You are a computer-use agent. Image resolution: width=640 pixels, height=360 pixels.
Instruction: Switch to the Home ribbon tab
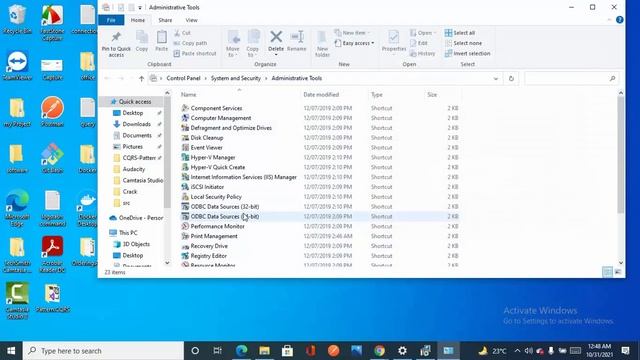[138, 20]
